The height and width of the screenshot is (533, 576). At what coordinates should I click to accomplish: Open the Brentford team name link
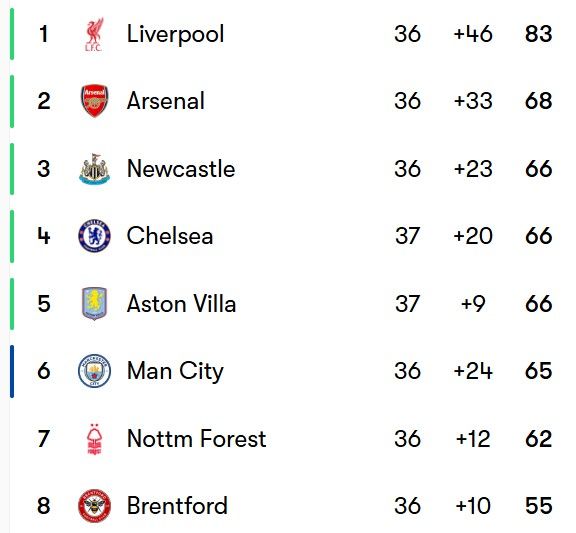(x=177, y=506)
